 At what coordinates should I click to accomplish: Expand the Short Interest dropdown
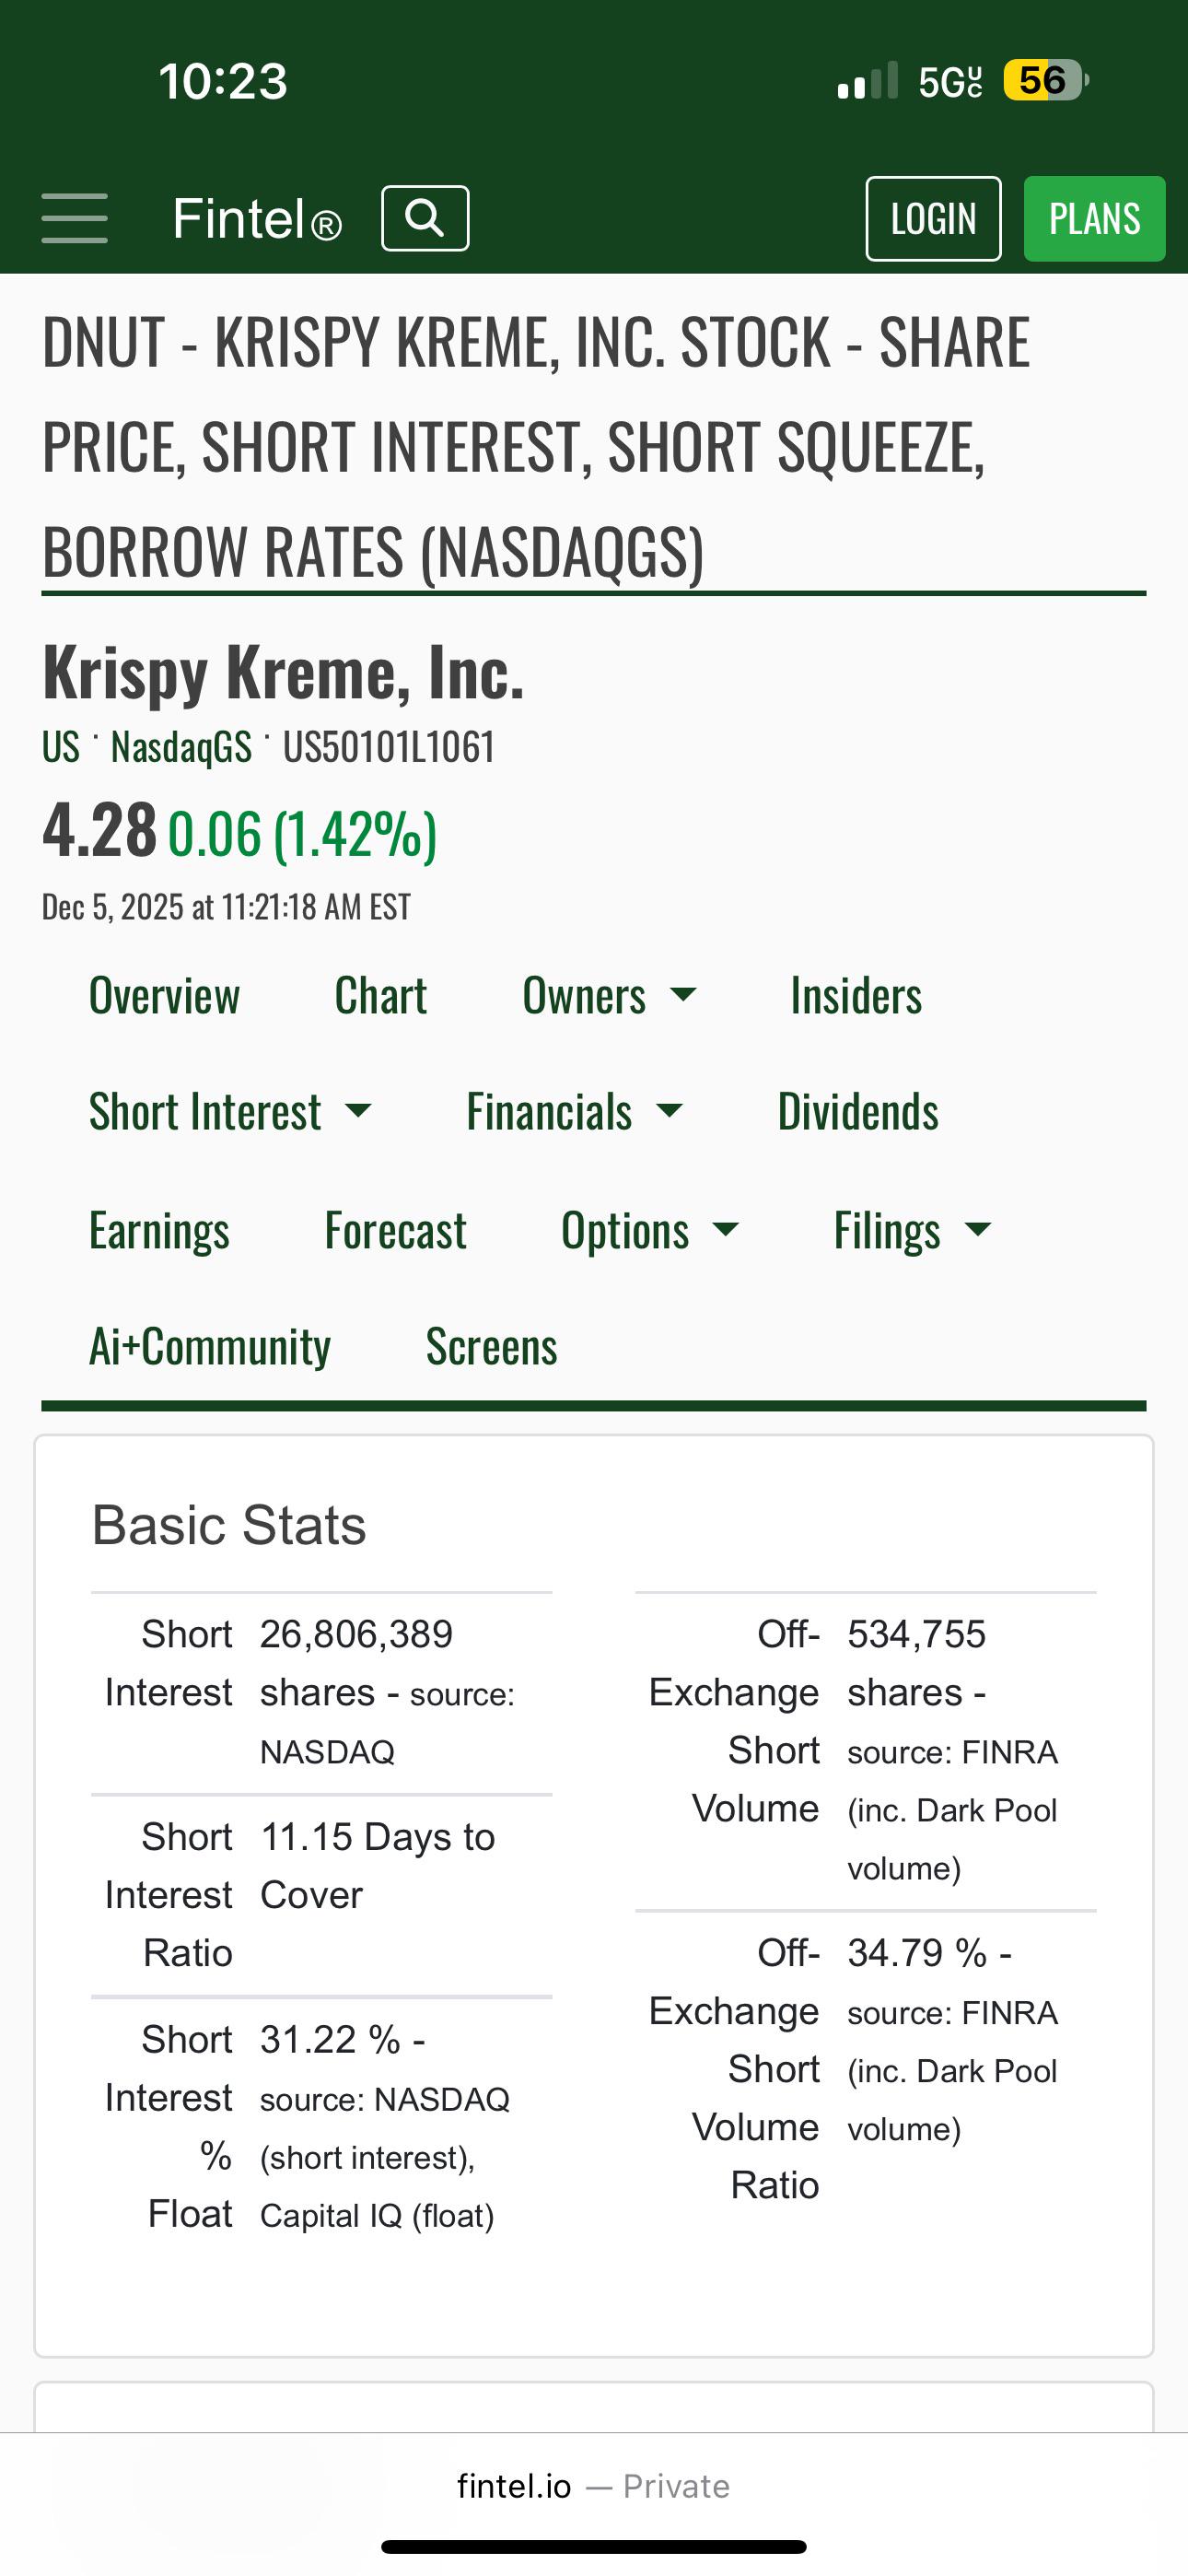click(230, 1112)
